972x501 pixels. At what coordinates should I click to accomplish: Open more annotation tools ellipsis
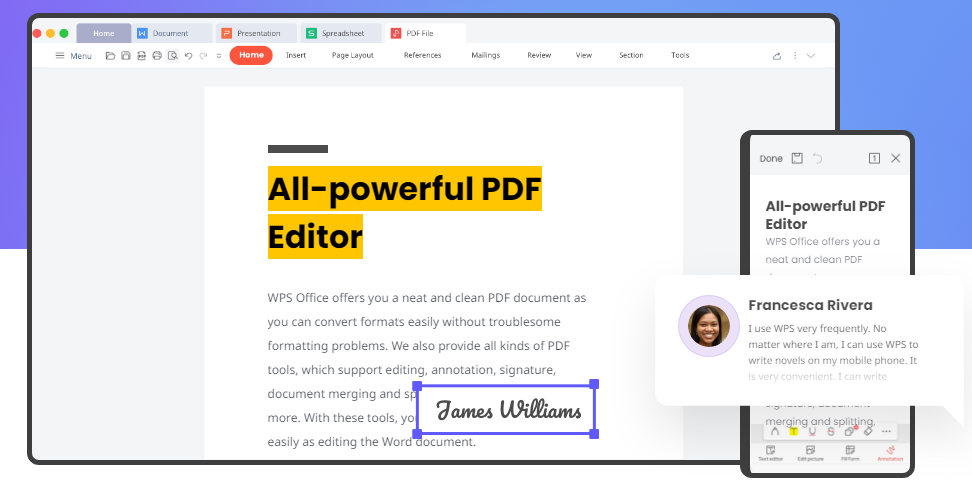(886, 432)
